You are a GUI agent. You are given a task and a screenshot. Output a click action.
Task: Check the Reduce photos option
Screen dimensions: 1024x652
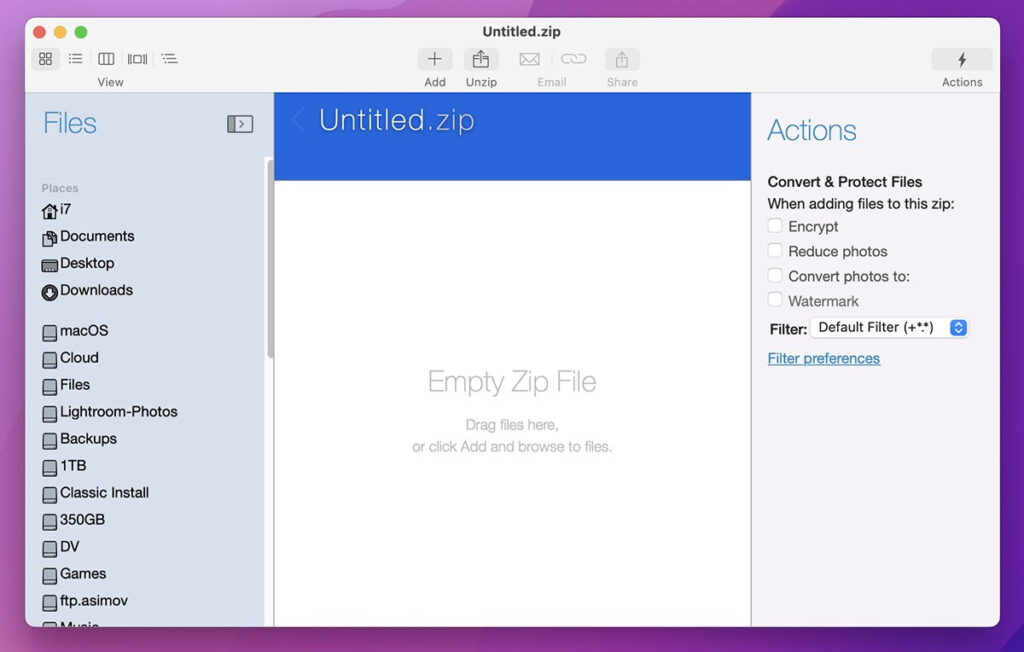click(775, 251)
